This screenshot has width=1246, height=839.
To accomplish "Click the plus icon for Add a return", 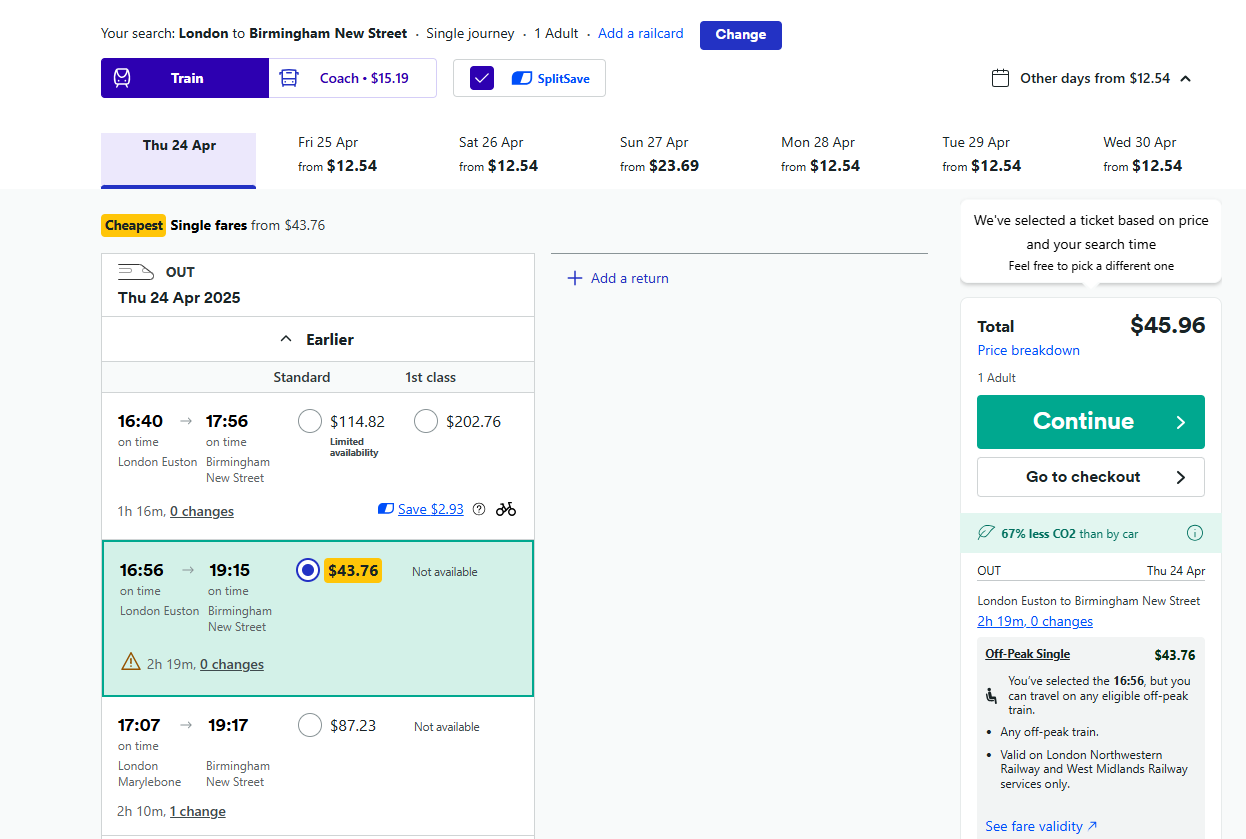I will pyautogui.click(x=575, y=278).
